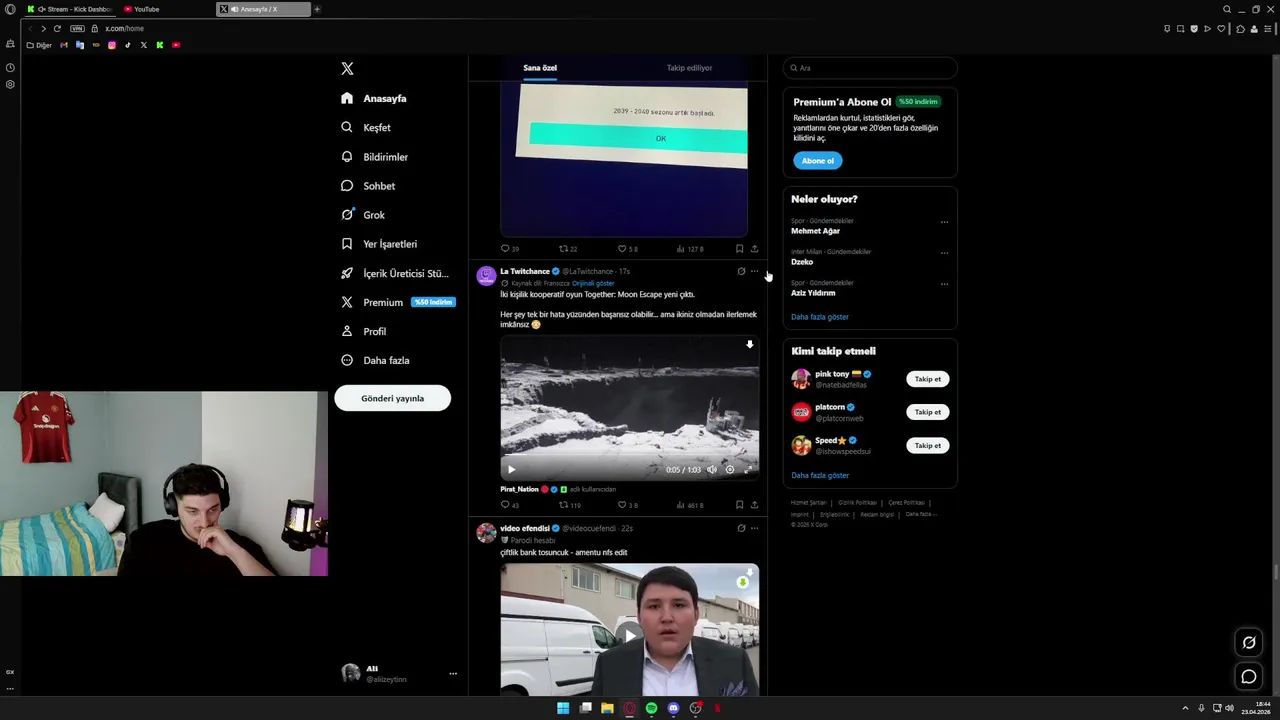Click Daha fazla göster under suggestions
The image size is (1280, 720).
click(819, 475)
